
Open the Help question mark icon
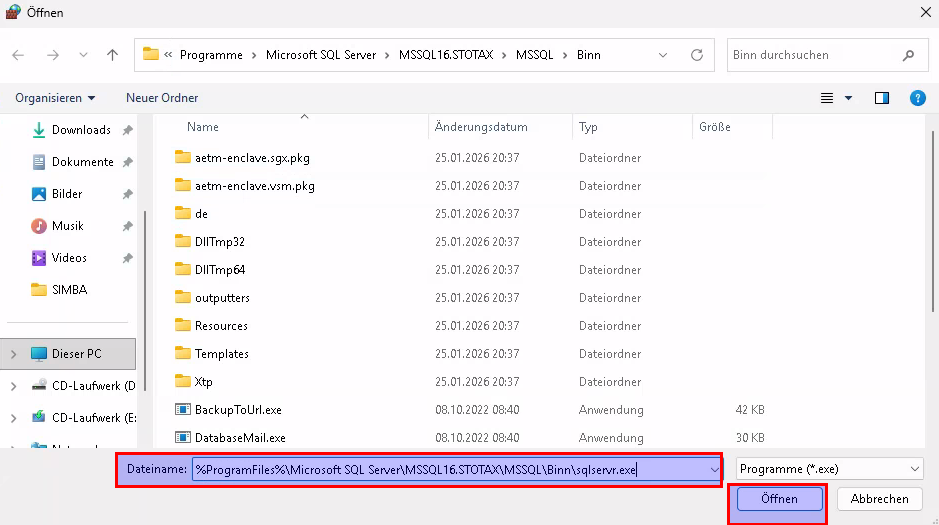tap(917, 98)
